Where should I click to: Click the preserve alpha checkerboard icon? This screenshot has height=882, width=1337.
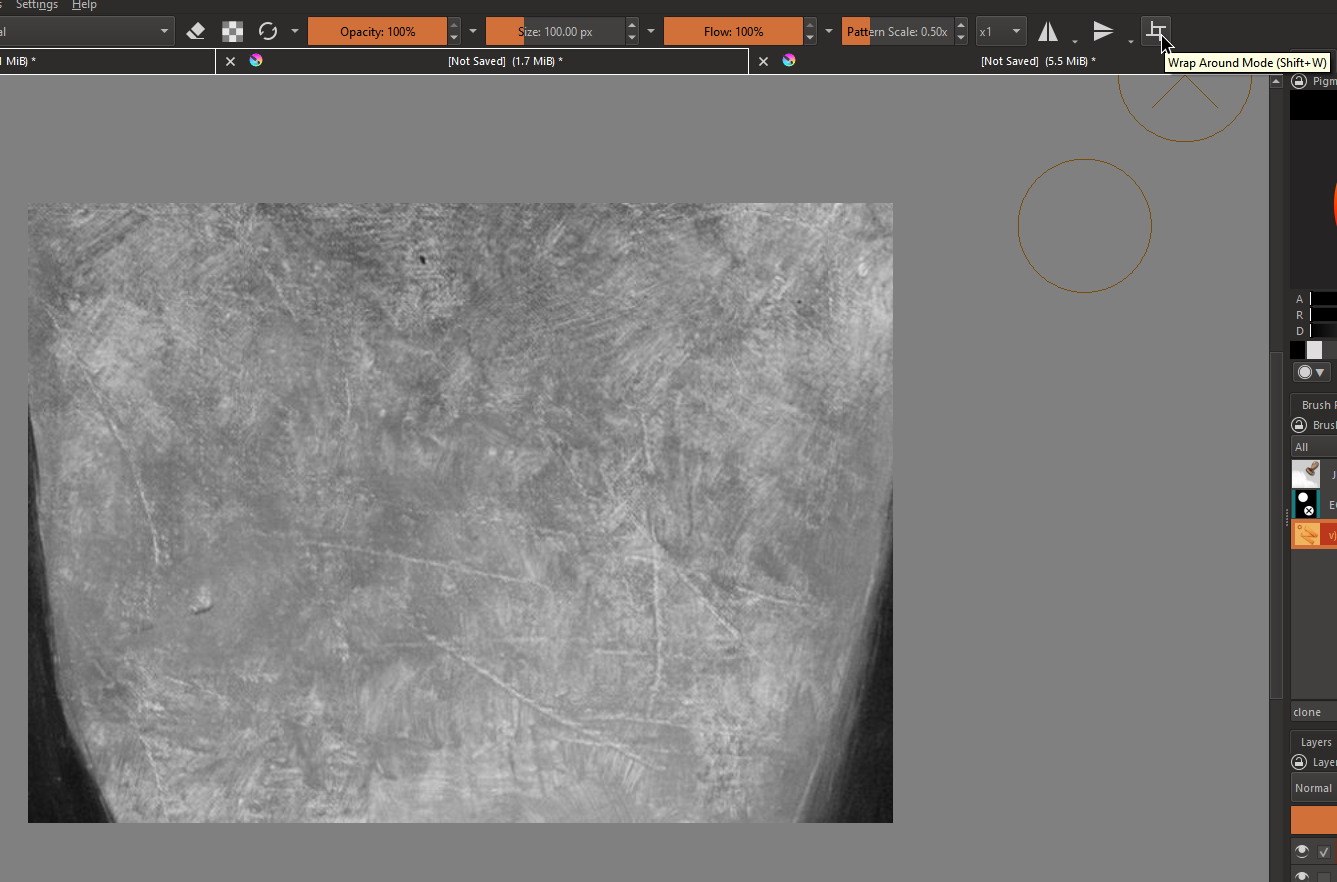[232, 32]
